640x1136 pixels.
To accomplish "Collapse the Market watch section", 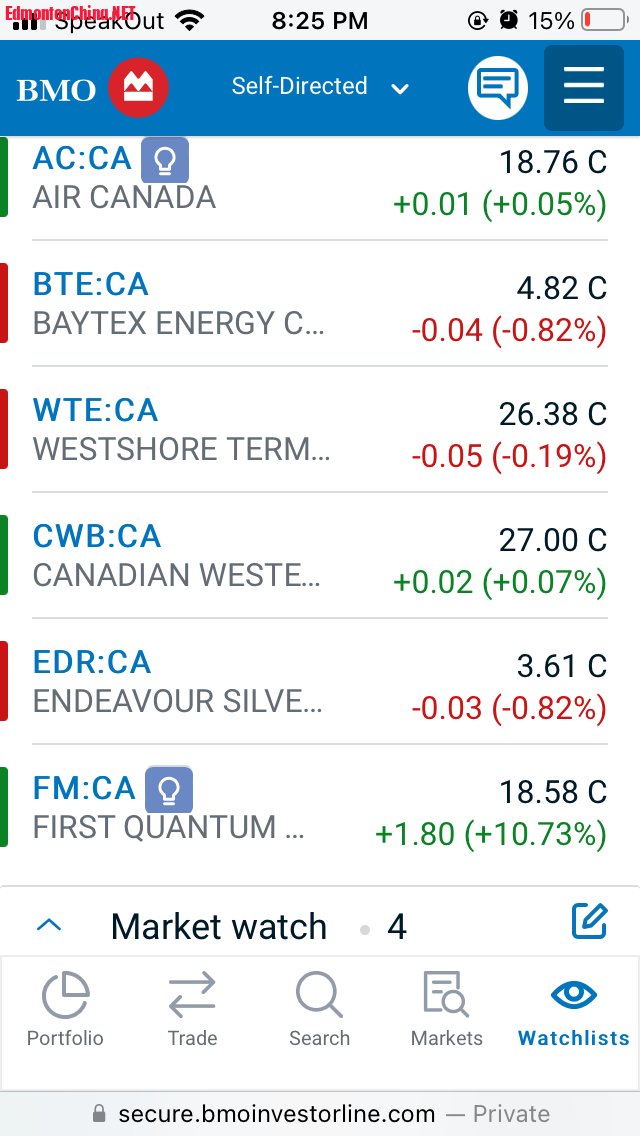I will tap(49, 925).
